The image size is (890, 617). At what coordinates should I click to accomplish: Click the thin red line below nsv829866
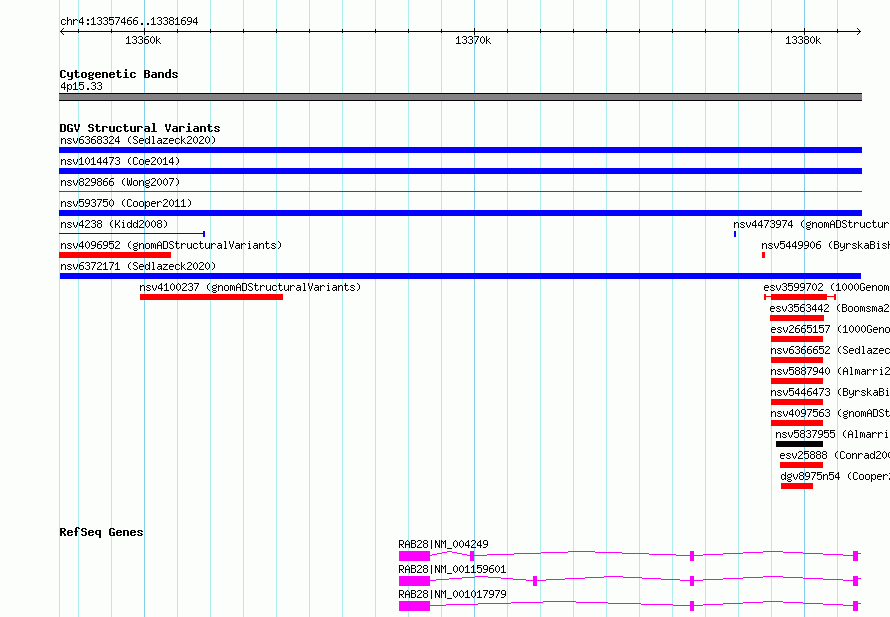click(x=460, y=192)
